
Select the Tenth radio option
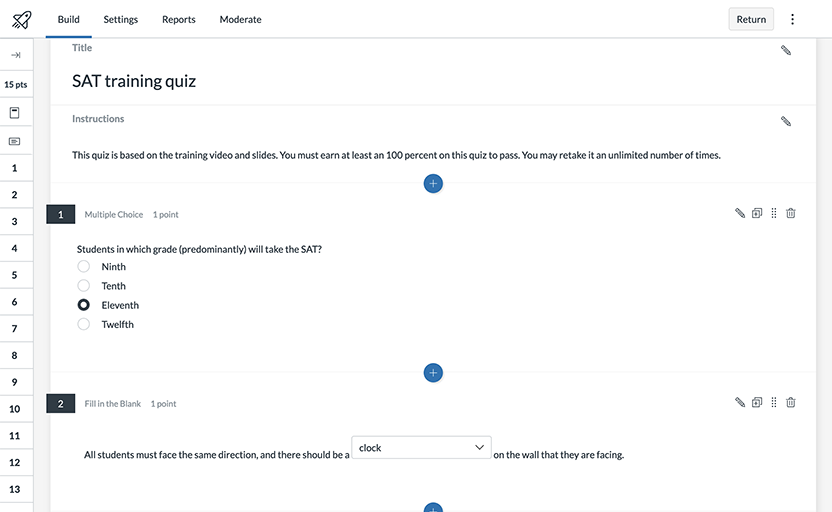(x=84, y=286)
